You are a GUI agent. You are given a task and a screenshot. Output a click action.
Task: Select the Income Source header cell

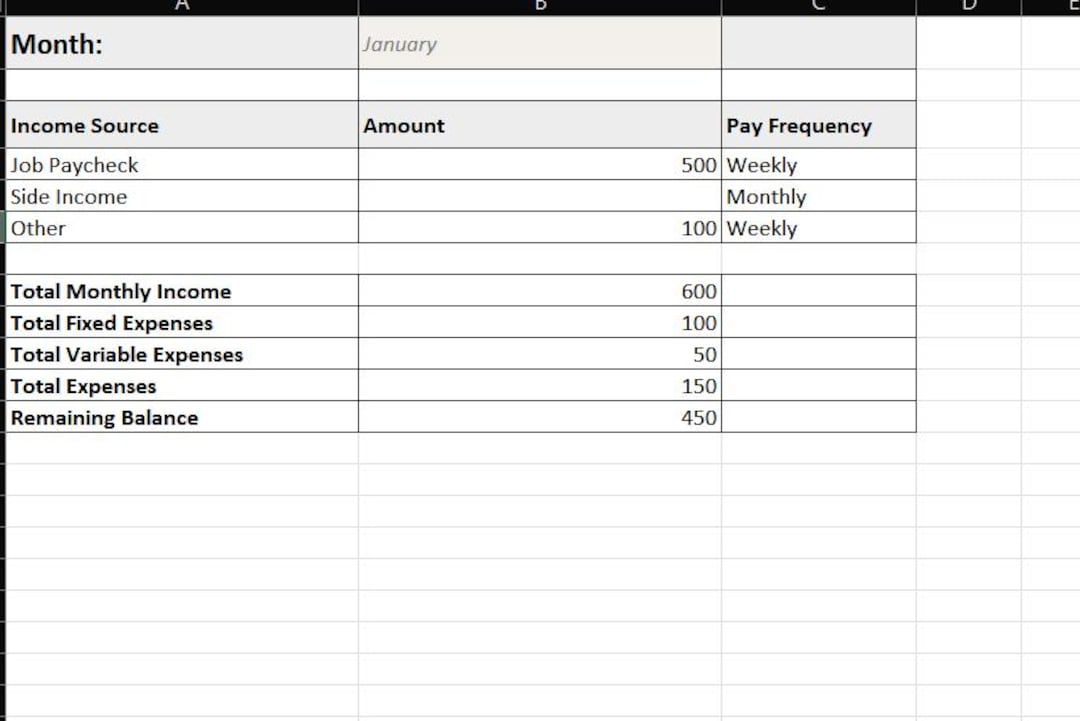pos(182,125)
